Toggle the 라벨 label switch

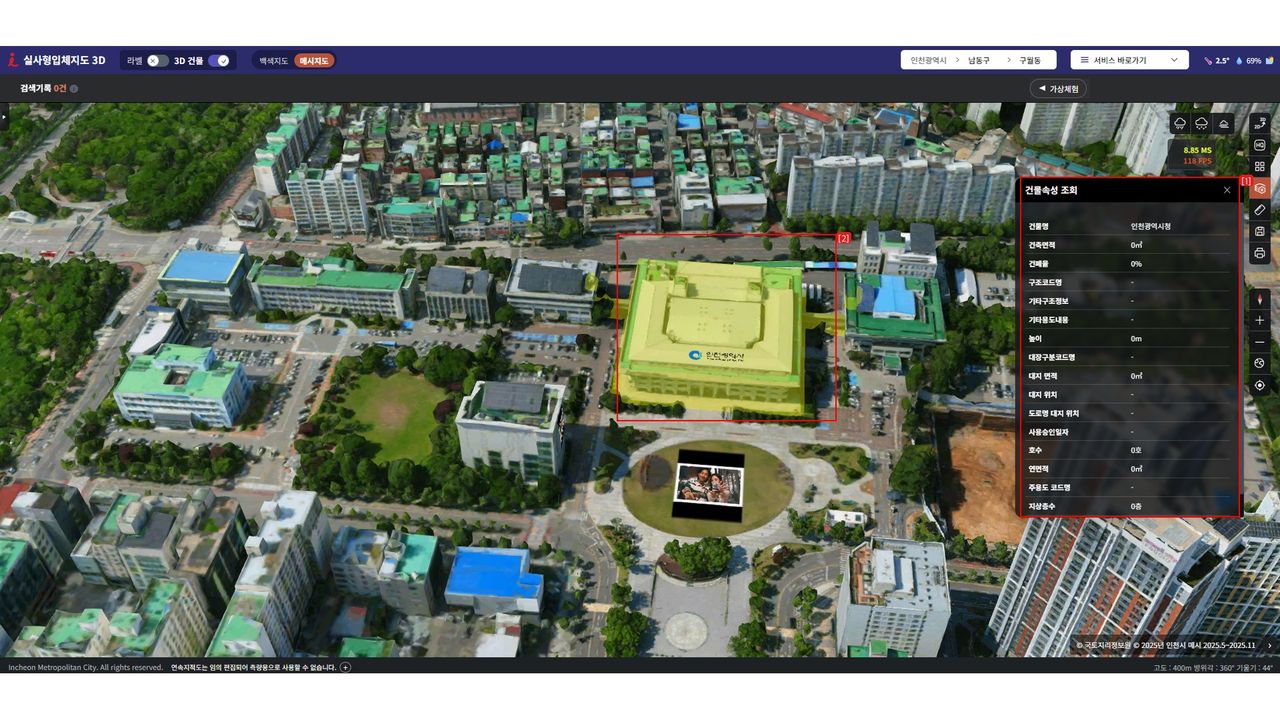157,61
